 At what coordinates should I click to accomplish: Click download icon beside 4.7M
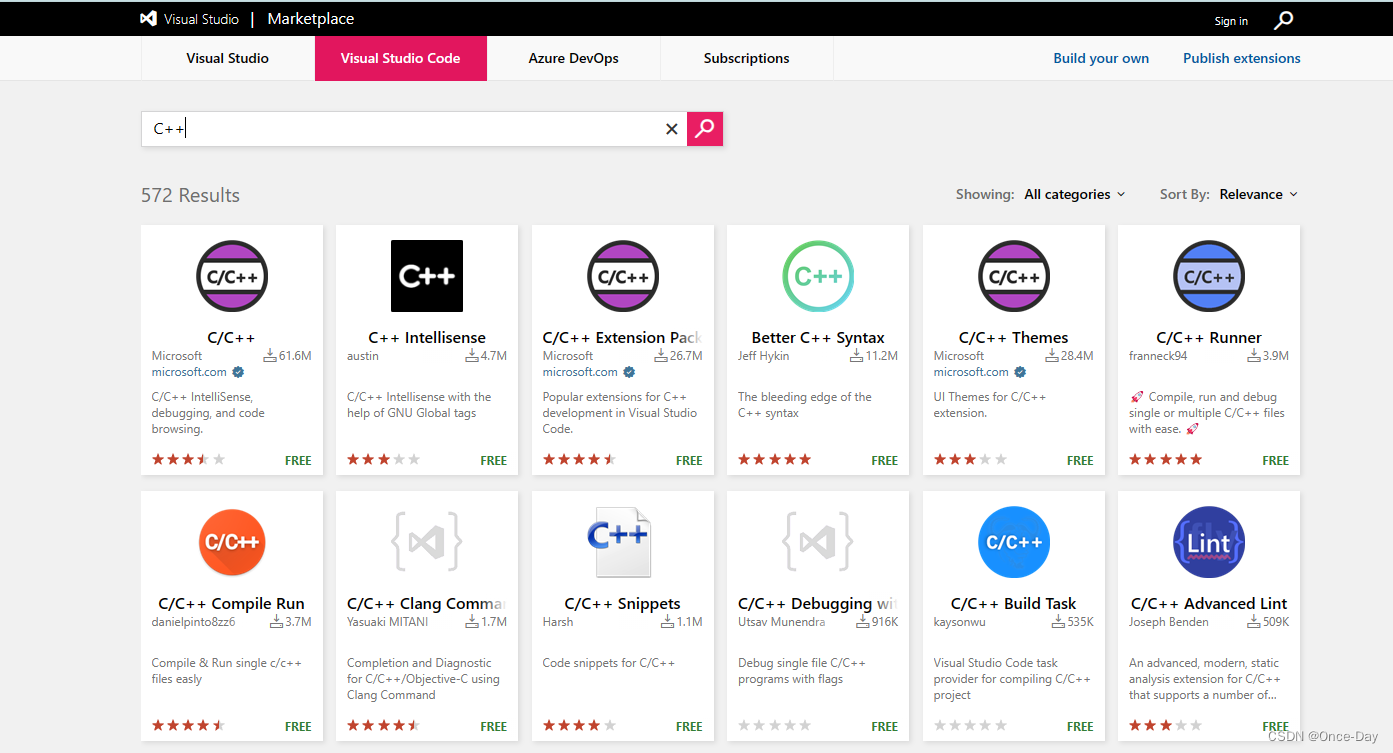coord(472,355)
